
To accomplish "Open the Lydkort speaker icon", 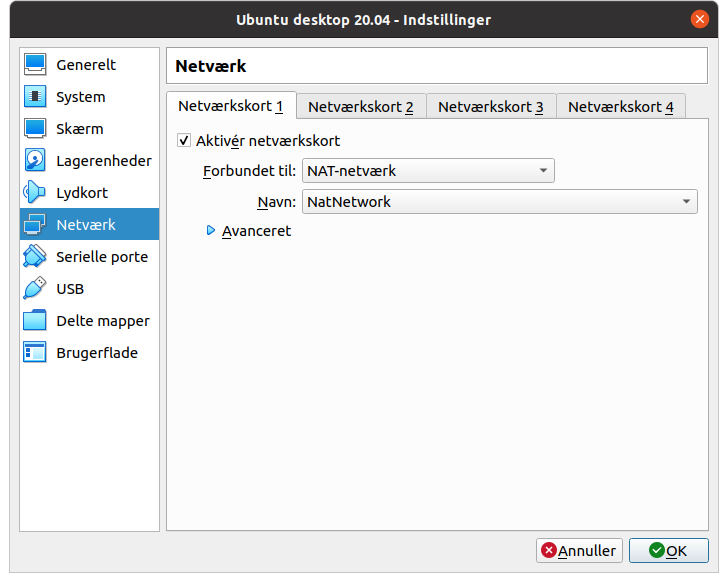I will click(35, 193).
